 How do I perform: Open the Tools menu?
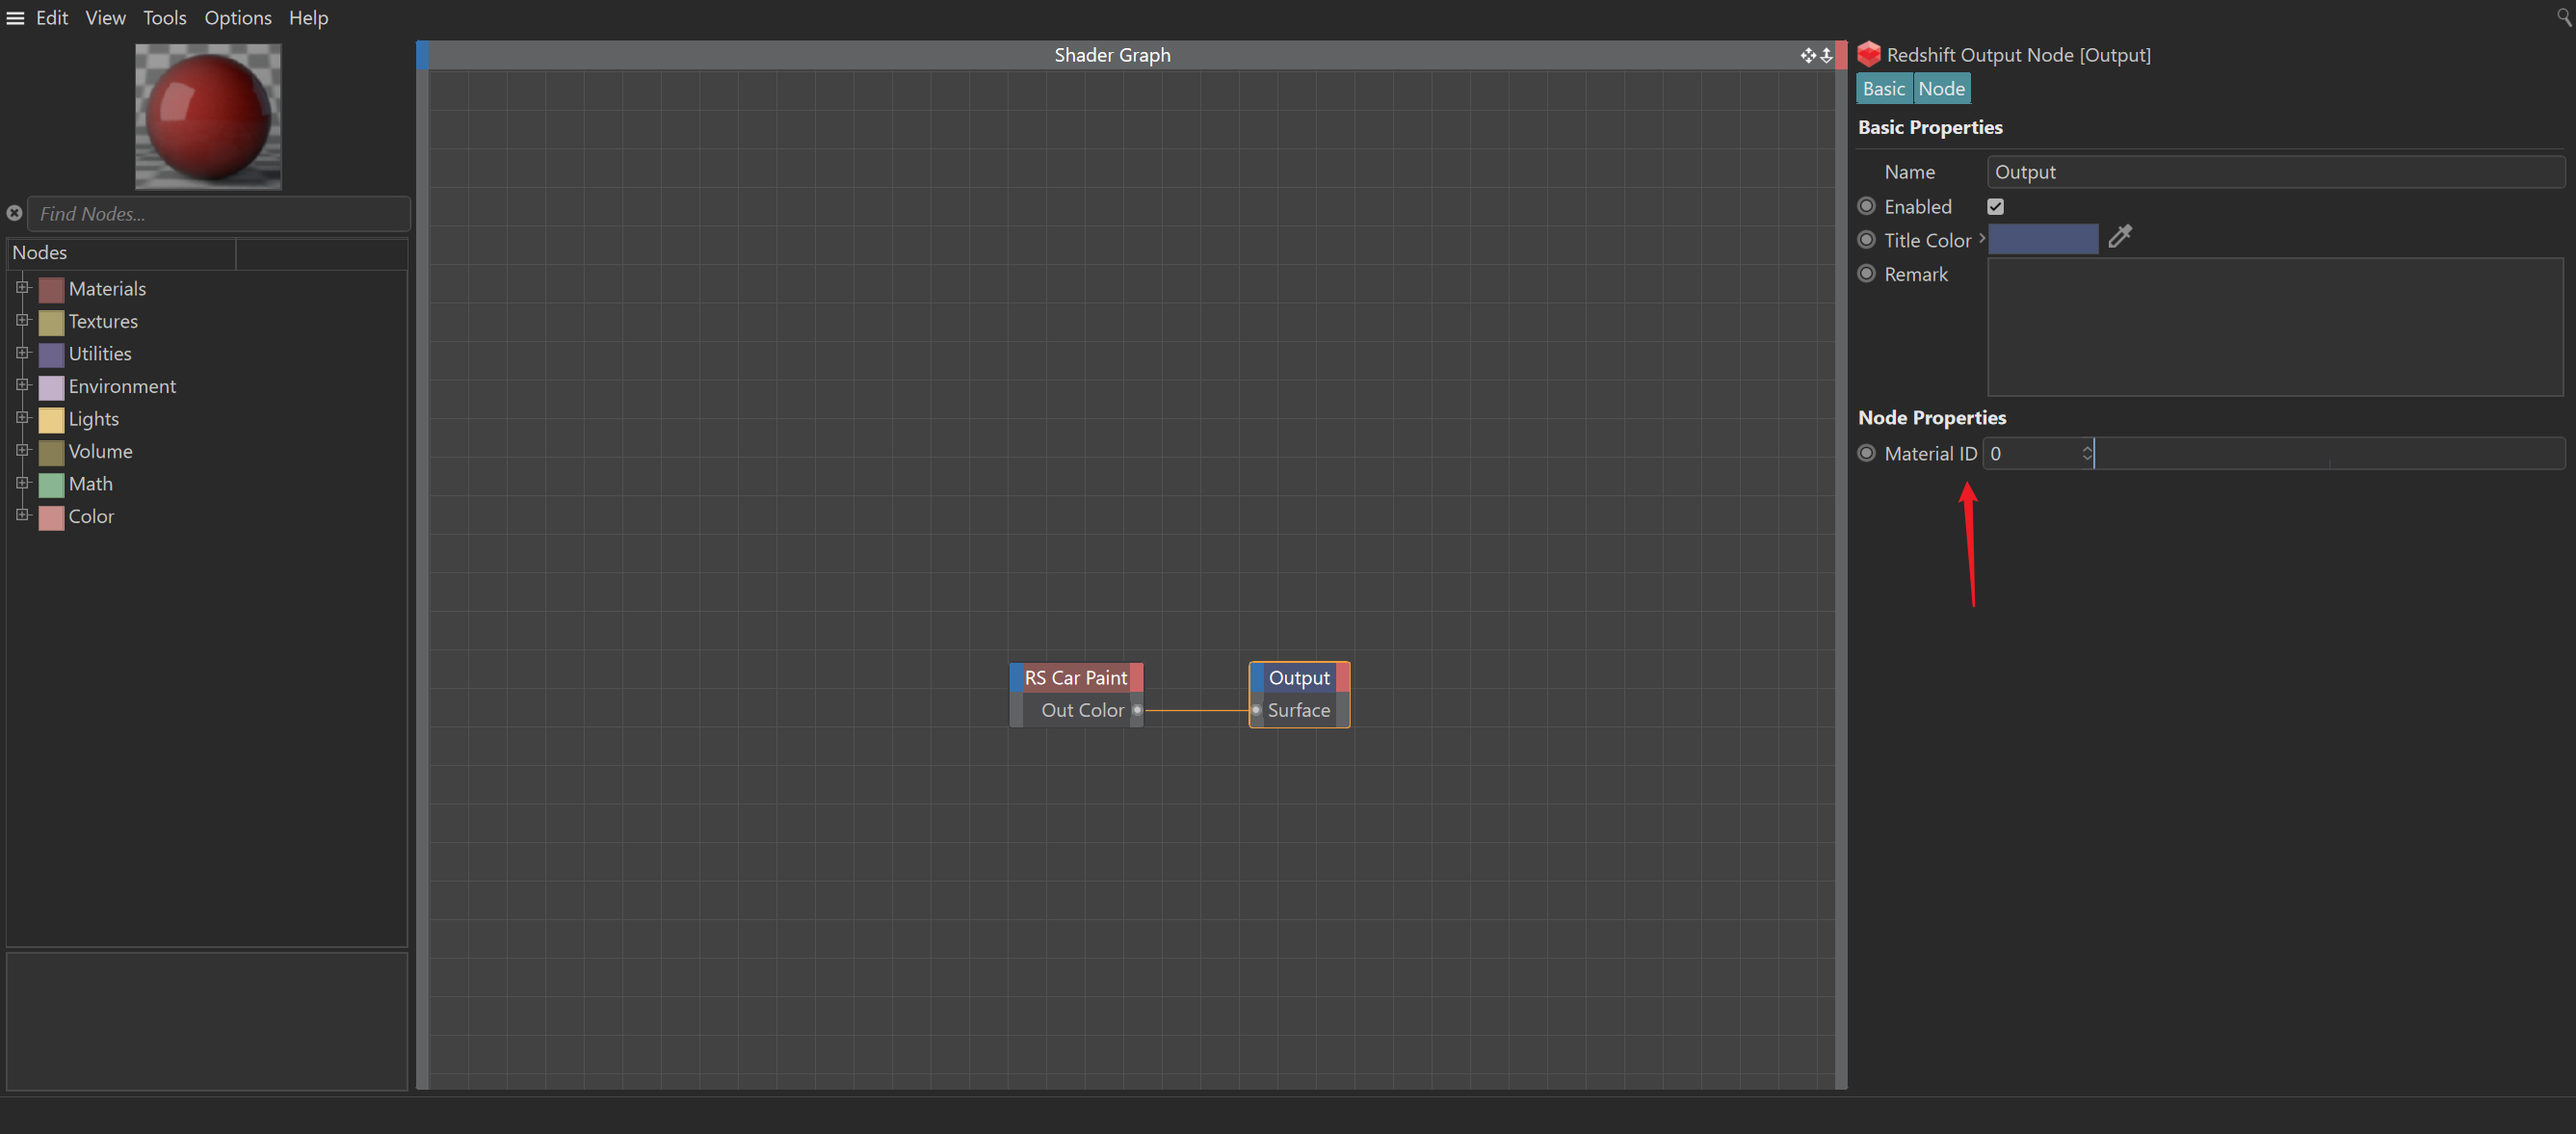(164, 18)
